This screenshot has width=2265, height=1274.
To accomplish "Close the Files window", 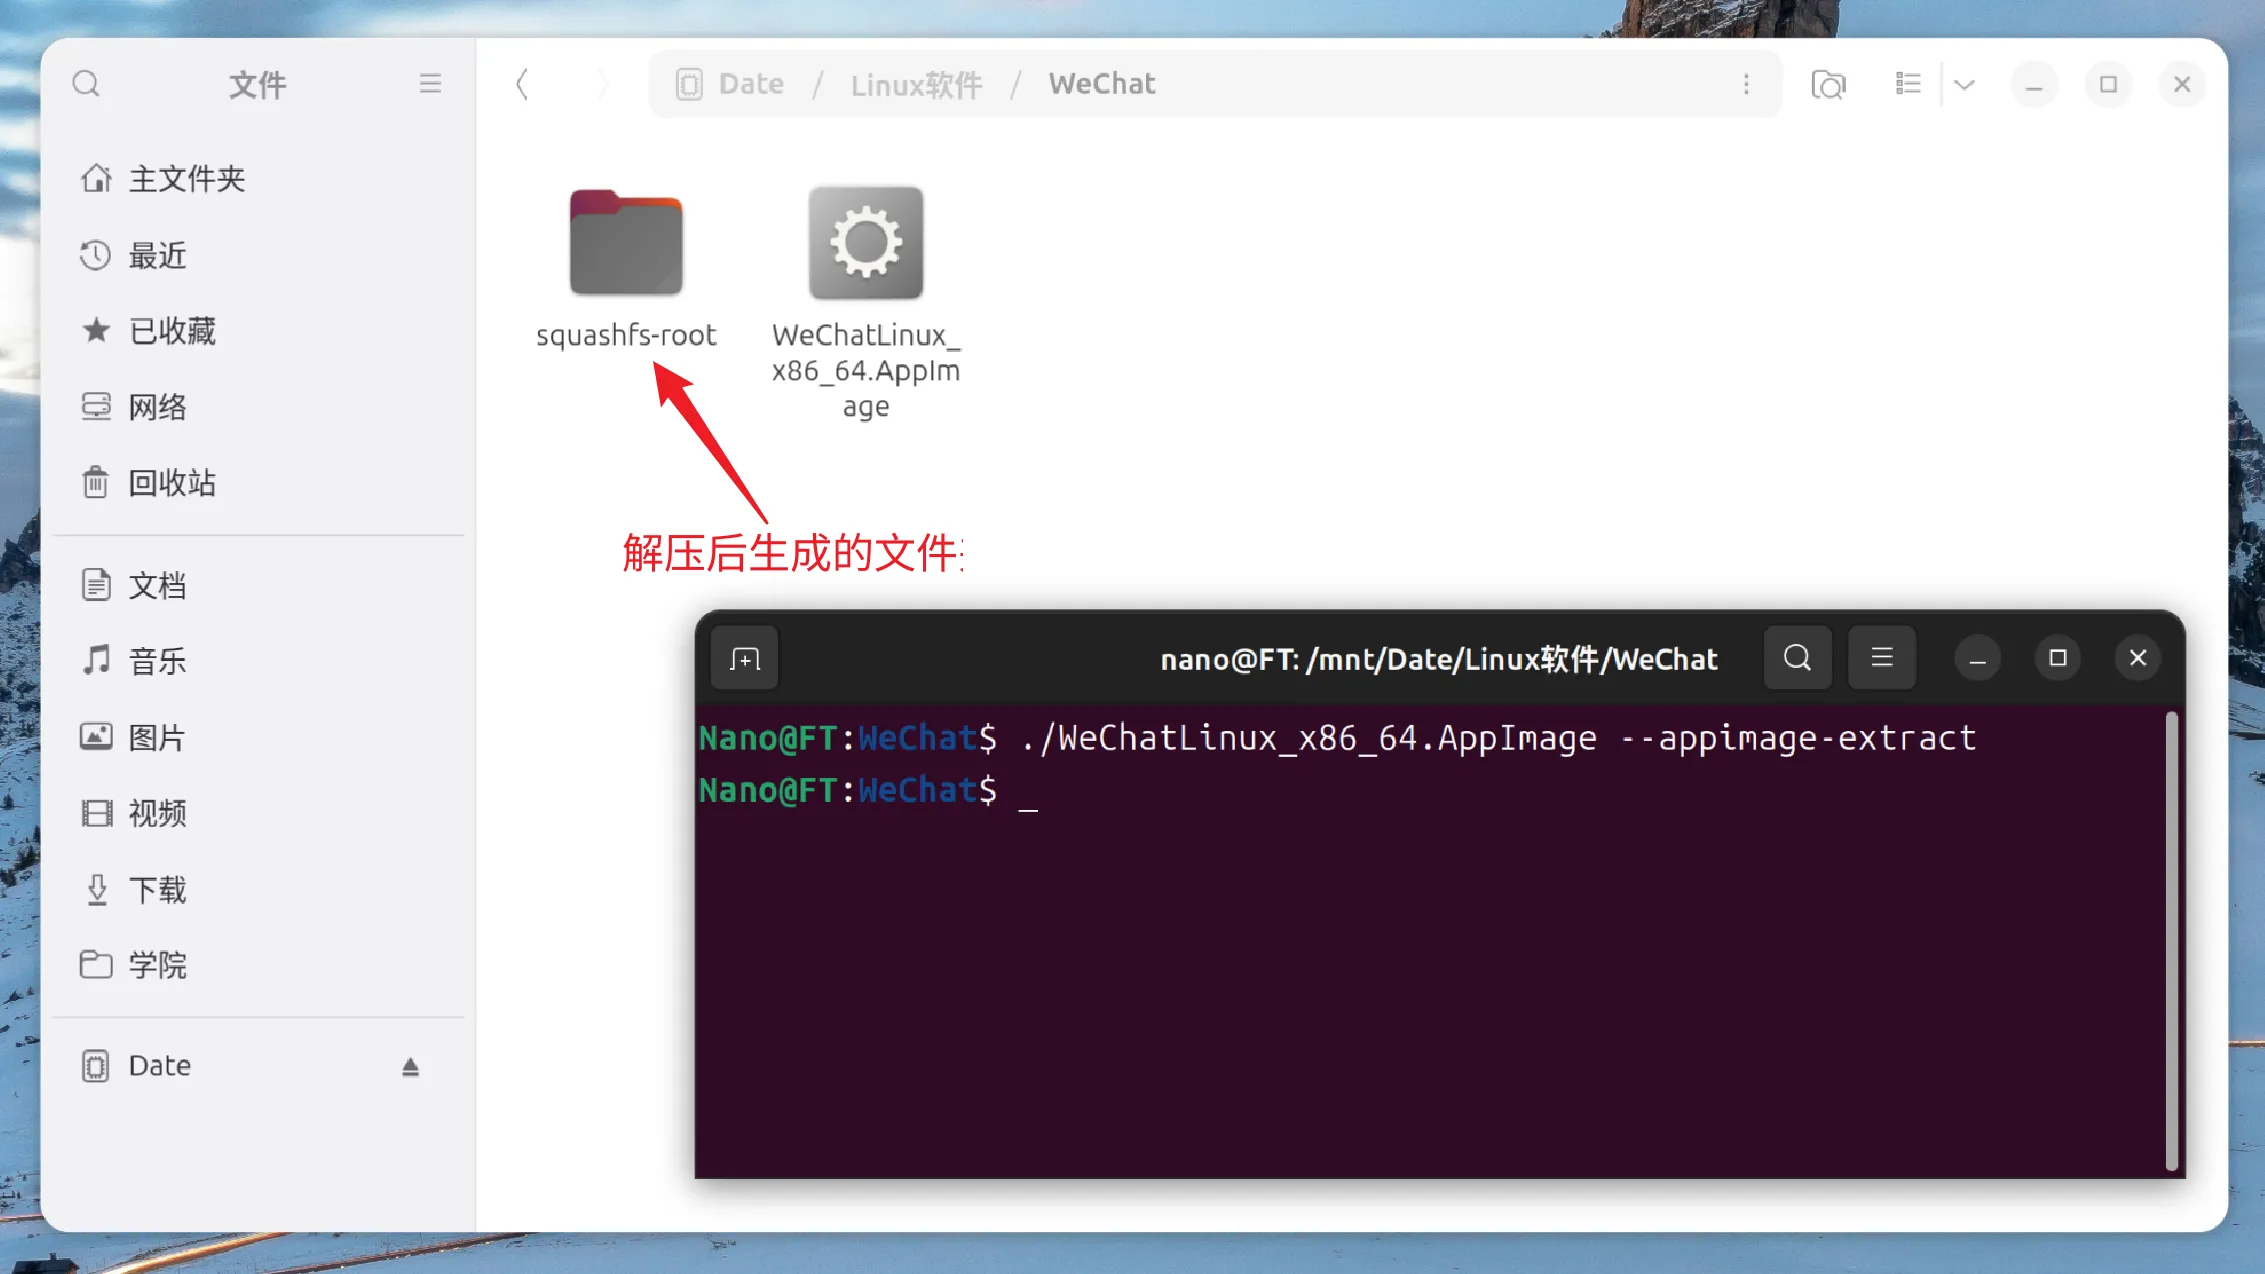I will tap(2182, 84).
